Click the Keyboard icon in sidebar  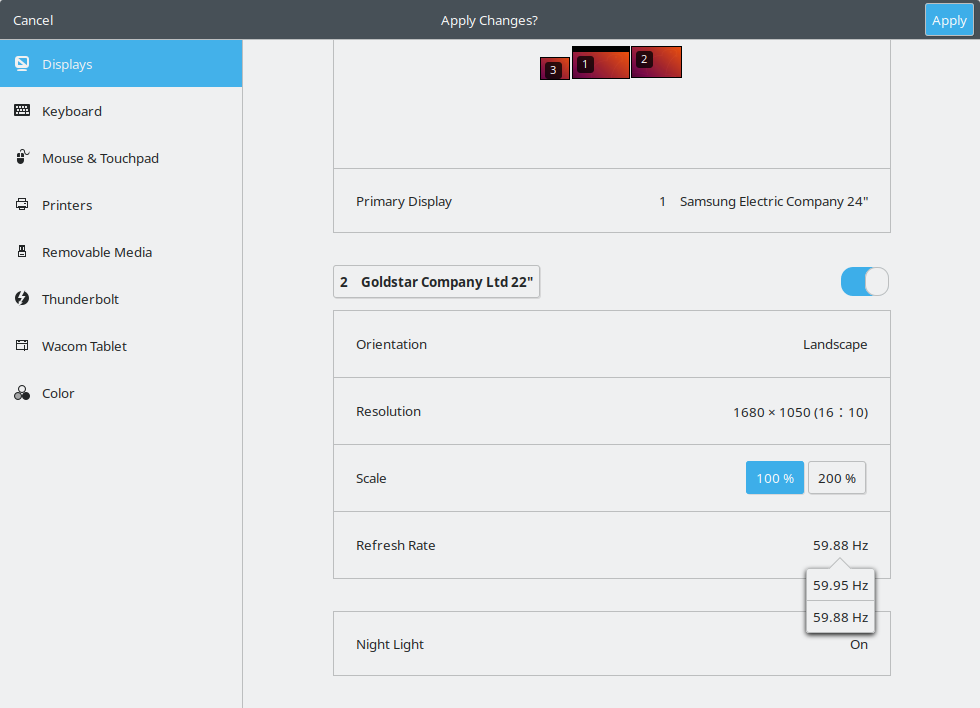[x=22, y=111]
